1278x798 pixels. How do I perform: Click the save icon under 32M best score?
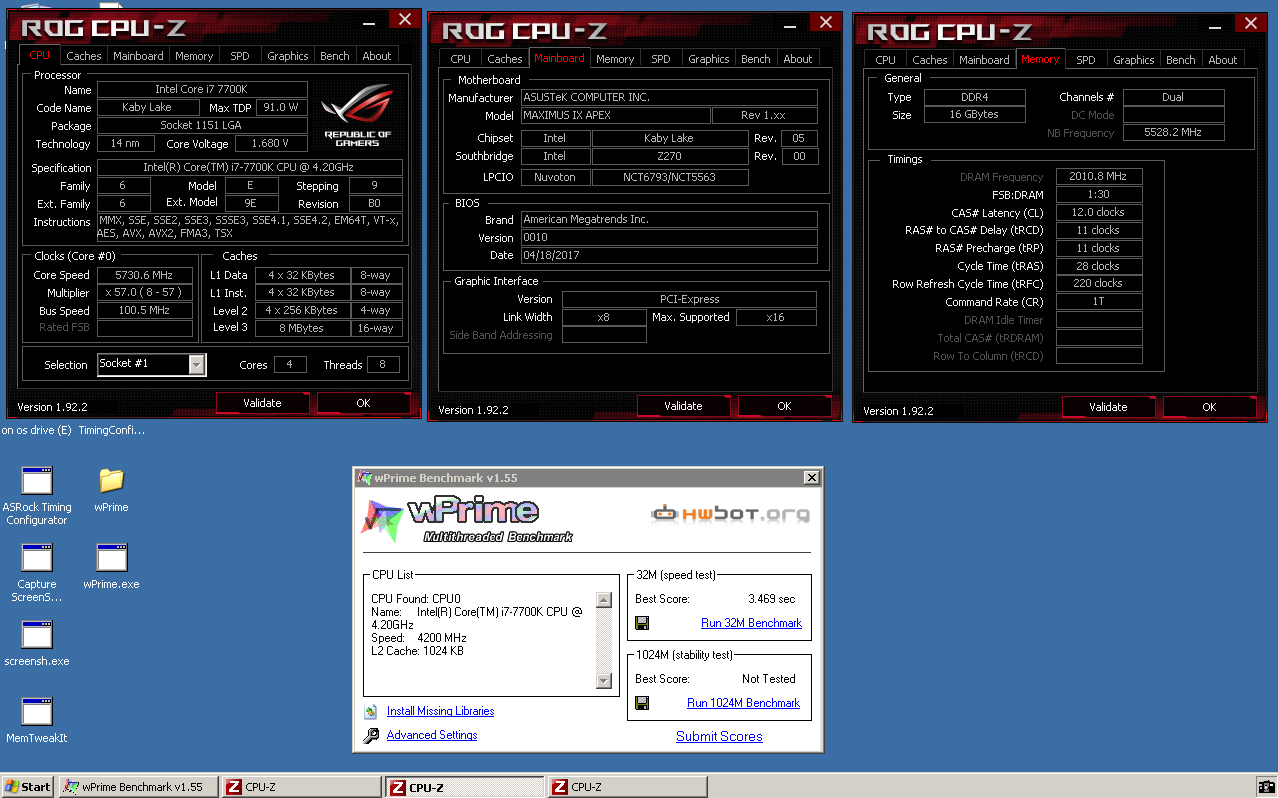pos(642,623)
